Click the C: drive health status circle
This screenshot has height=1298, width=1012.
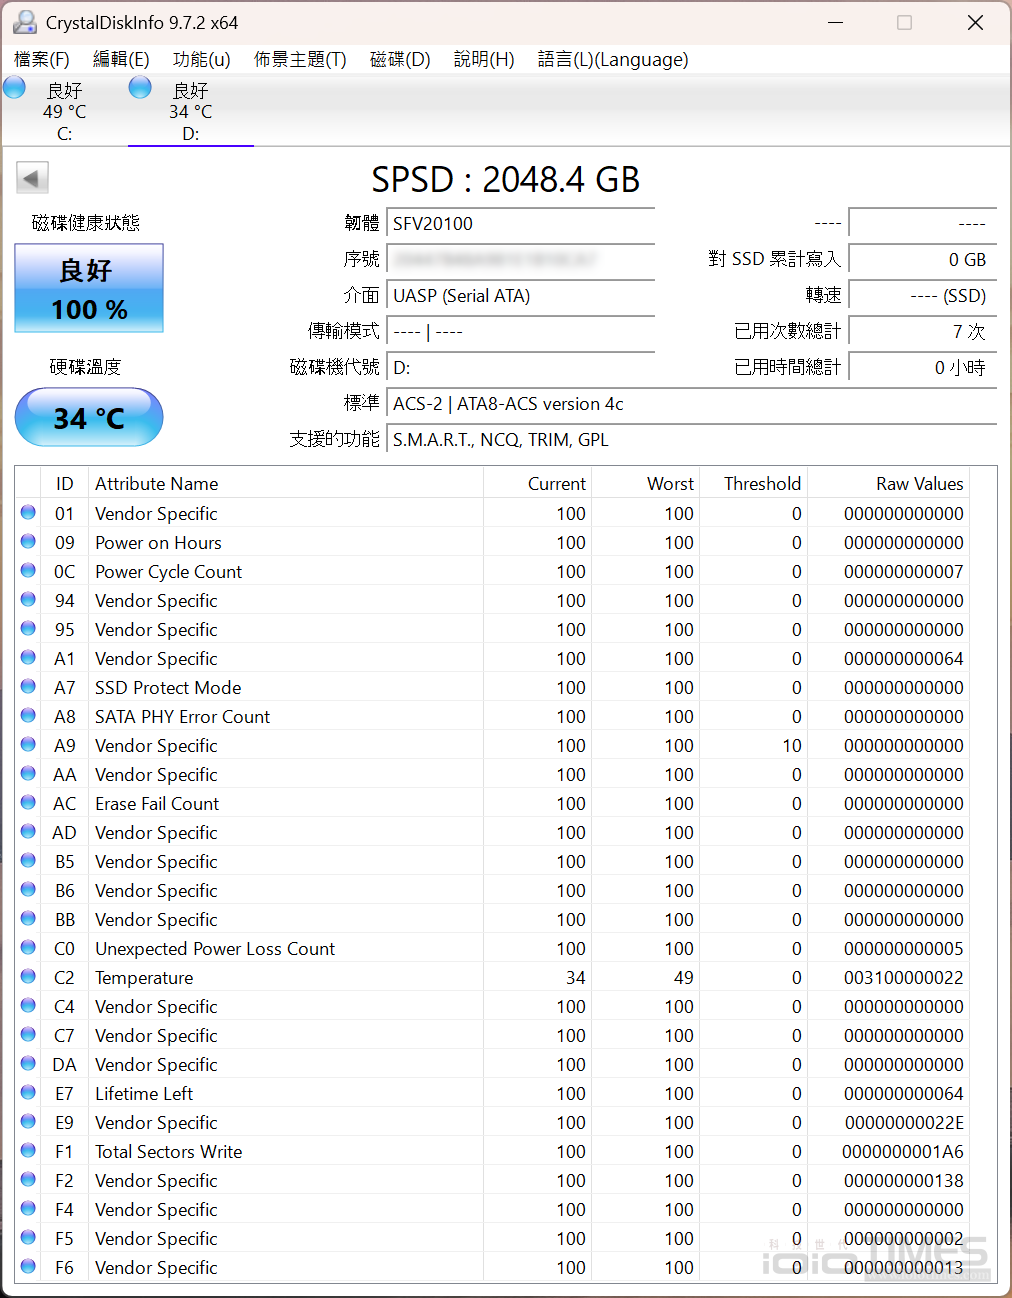click(14, 87)
